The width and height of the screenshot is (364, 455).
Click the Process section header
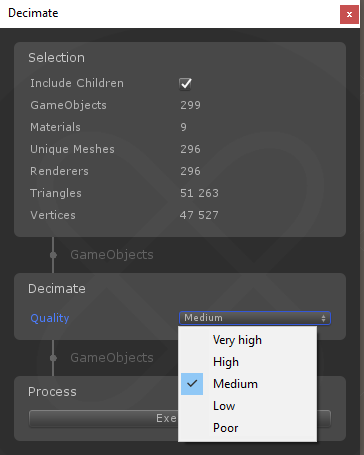(x=52, y=392)
